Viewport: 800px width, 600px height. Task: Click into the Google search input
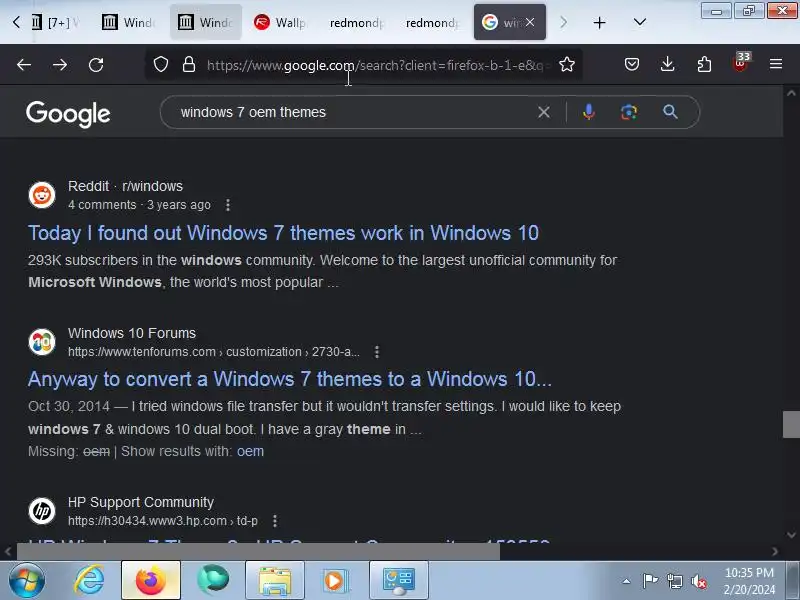(x=352, y=112)
